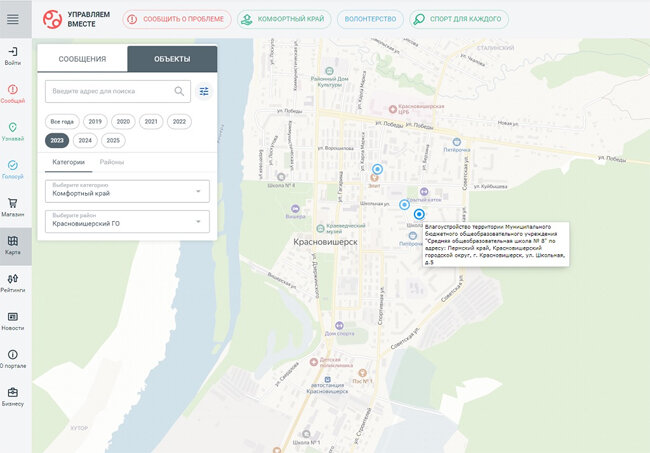Select the 2019 year chip
The height and width of the screenshot is (453, 650).
[95, 121]
